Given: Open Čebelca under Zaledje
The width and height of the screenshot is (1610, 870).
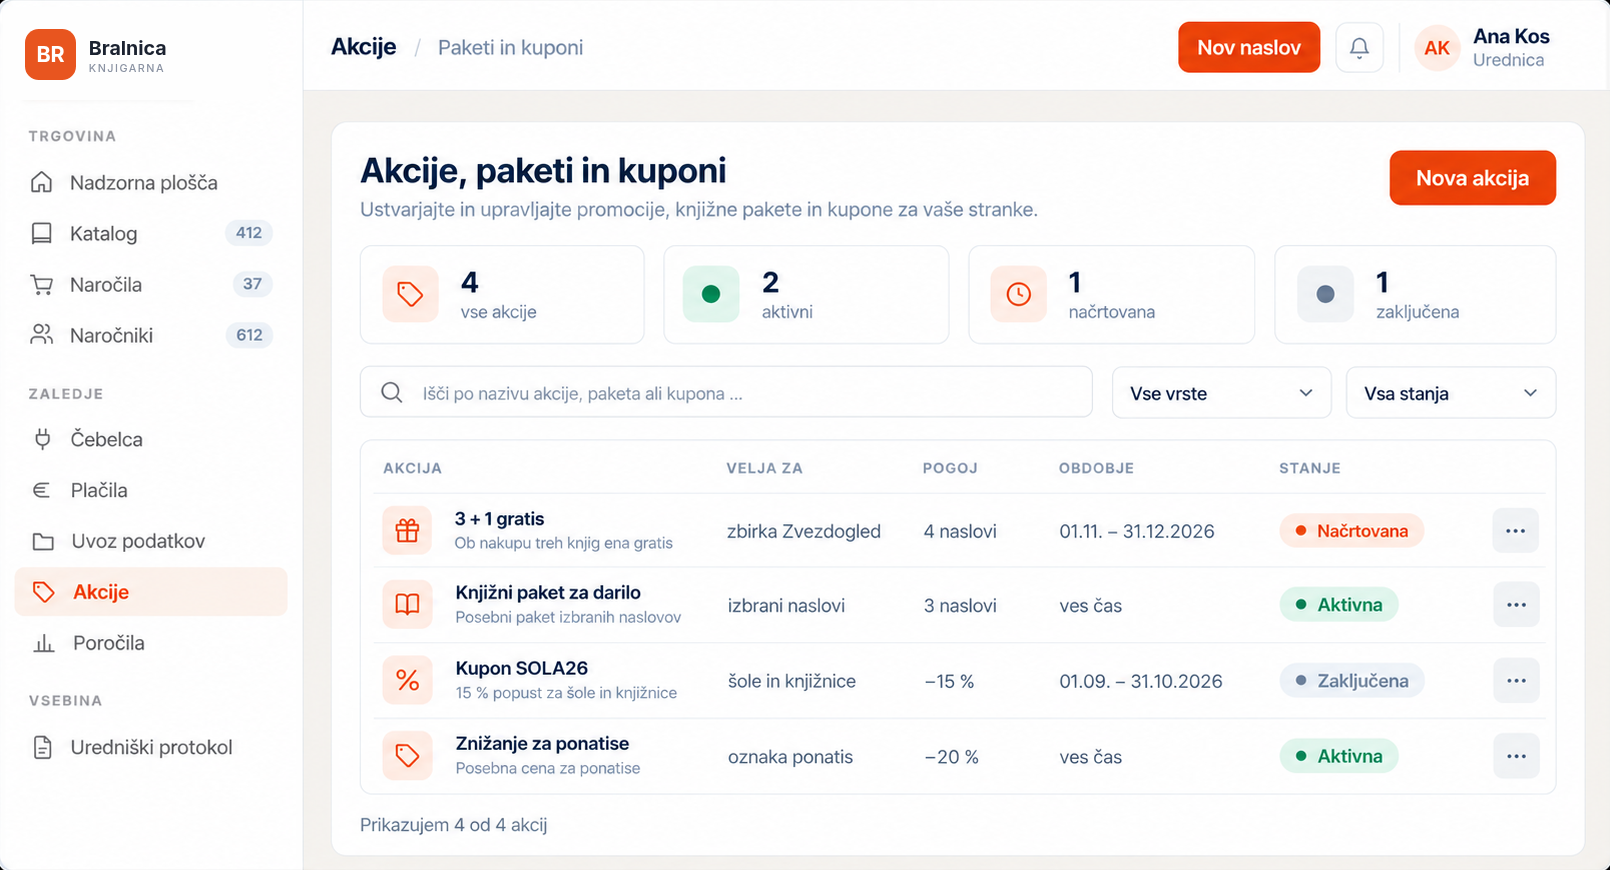Looking at the screenshot, I should coord(151,440).
